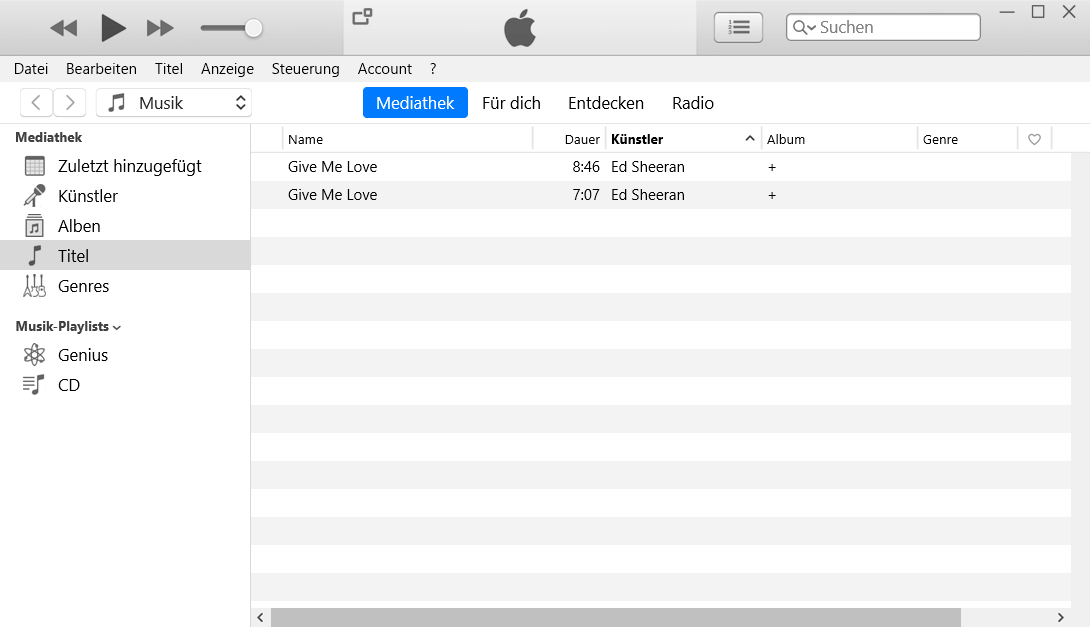The width and height of the screenshot is (1090, 627).
Task: Open the Genius playlist
Action: (125, 355)
